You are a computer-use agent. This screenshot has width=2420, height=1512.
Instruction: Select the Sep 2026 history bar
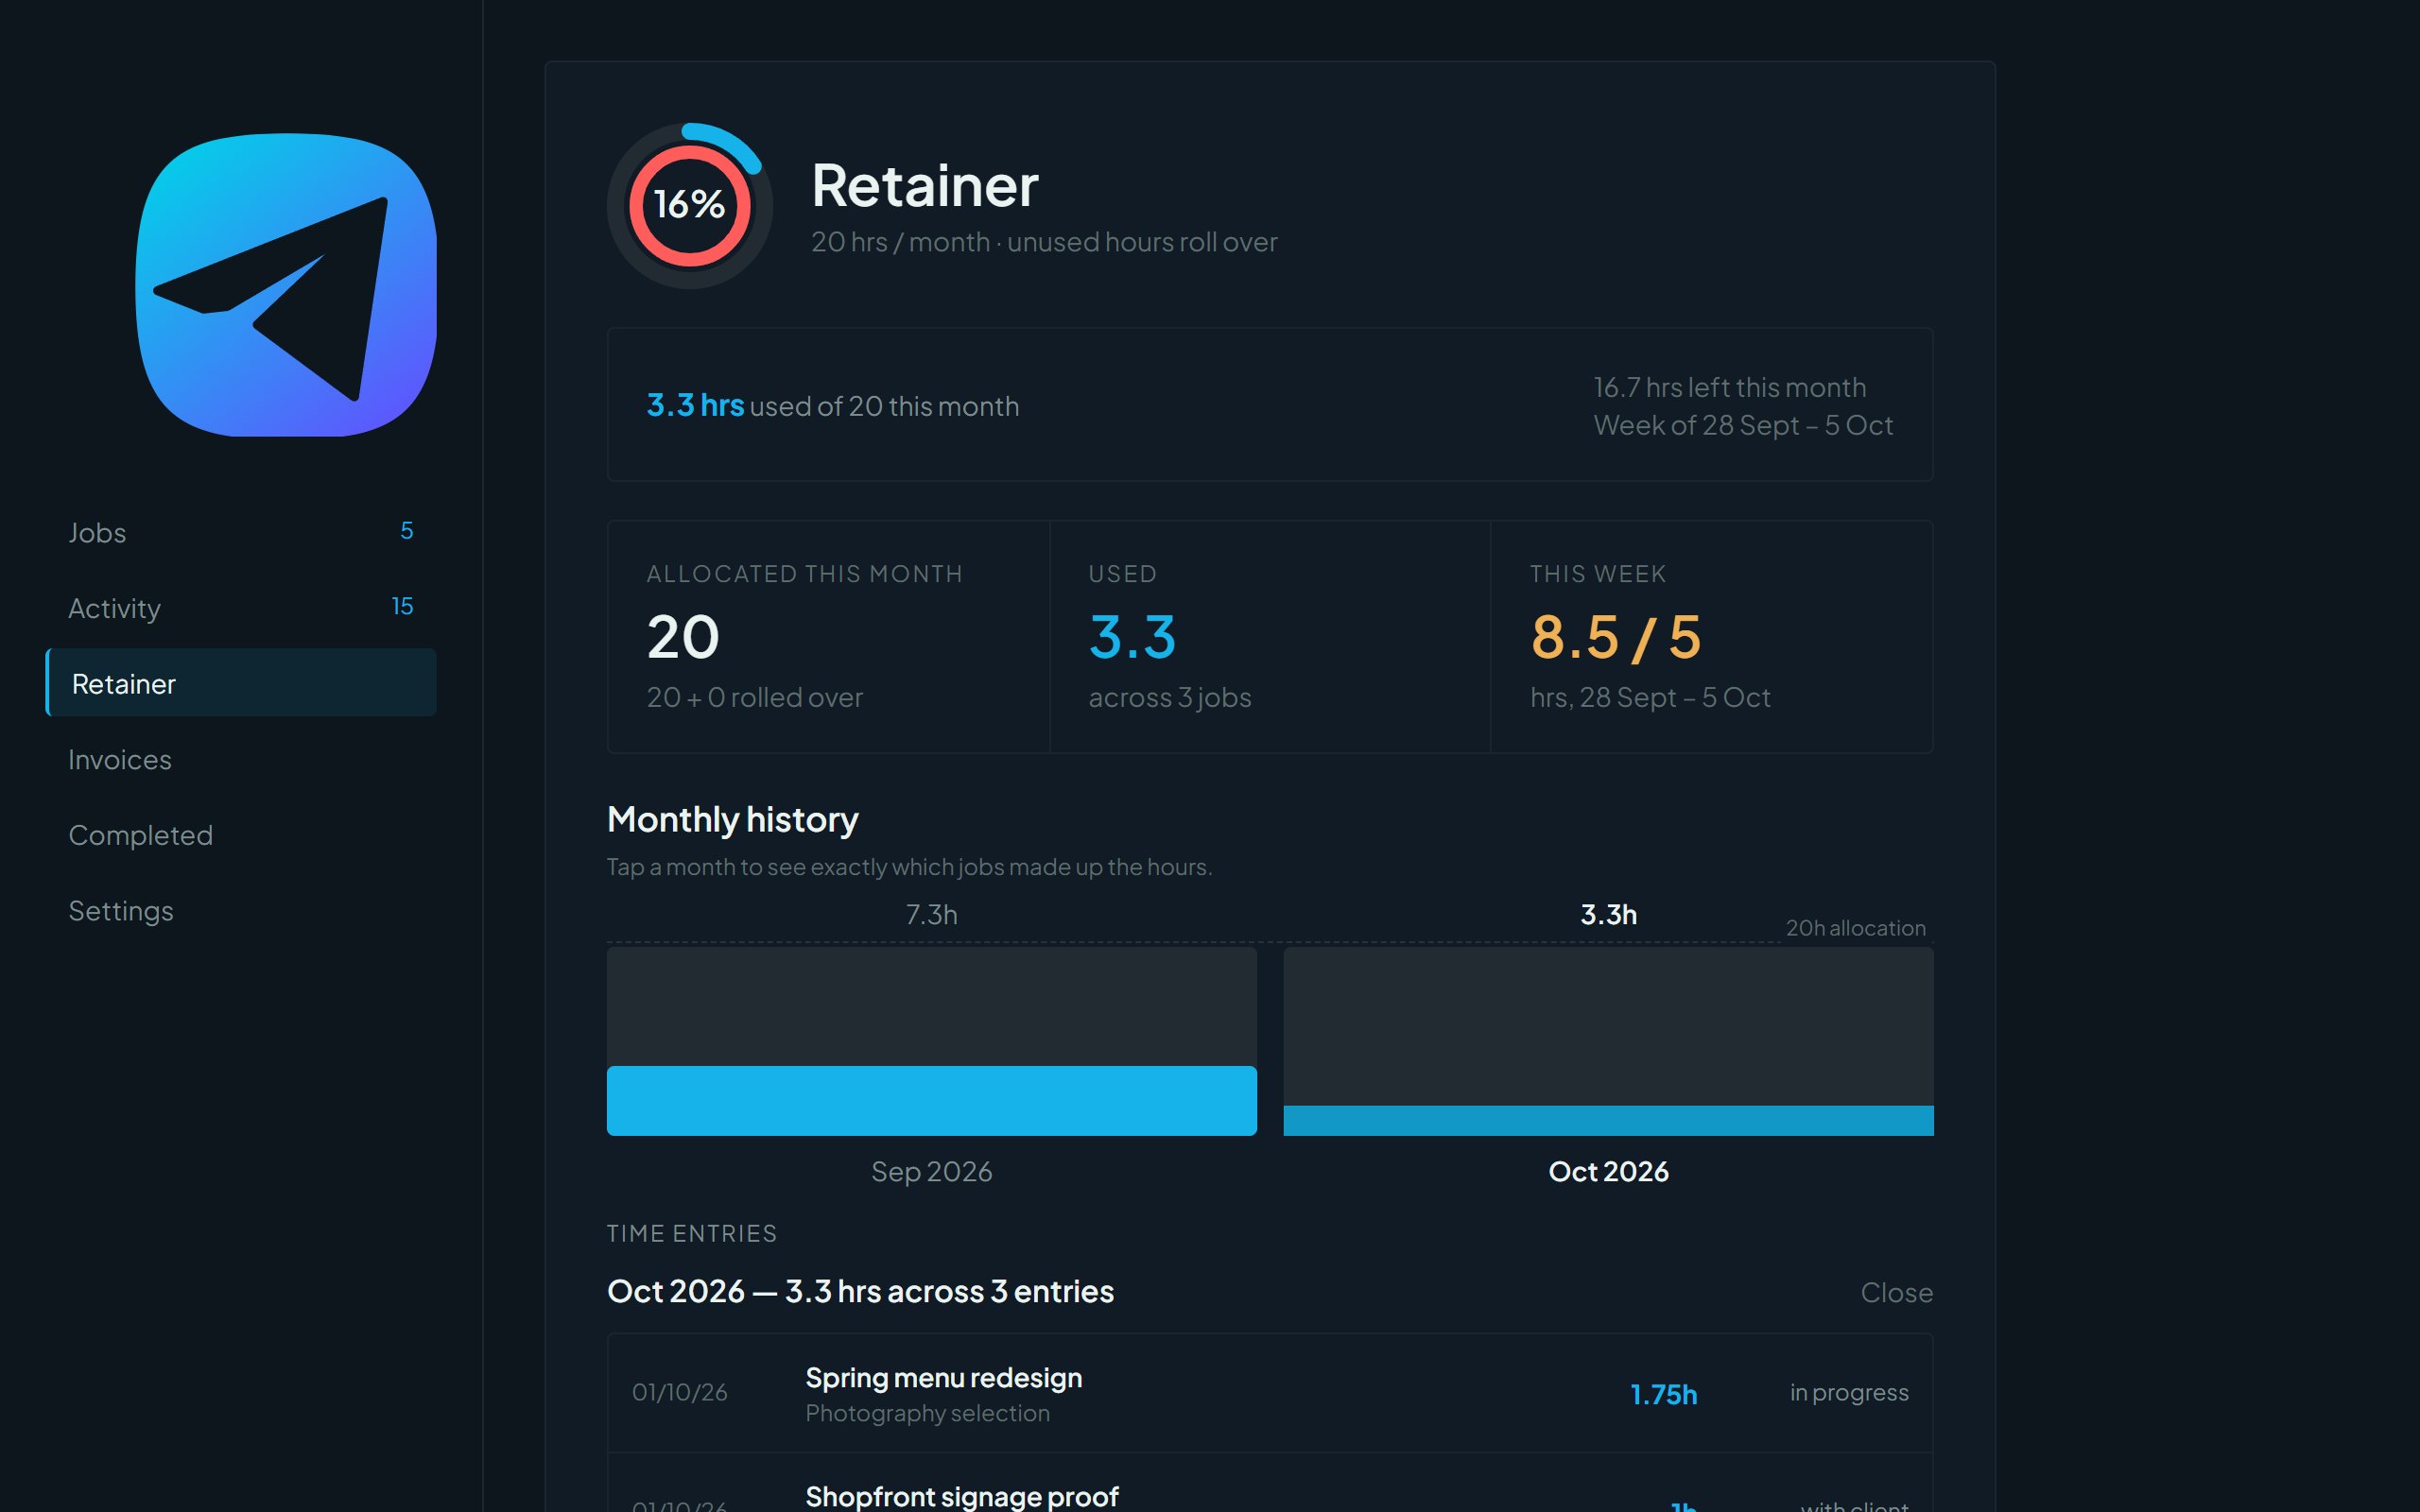click(932, 1040)
